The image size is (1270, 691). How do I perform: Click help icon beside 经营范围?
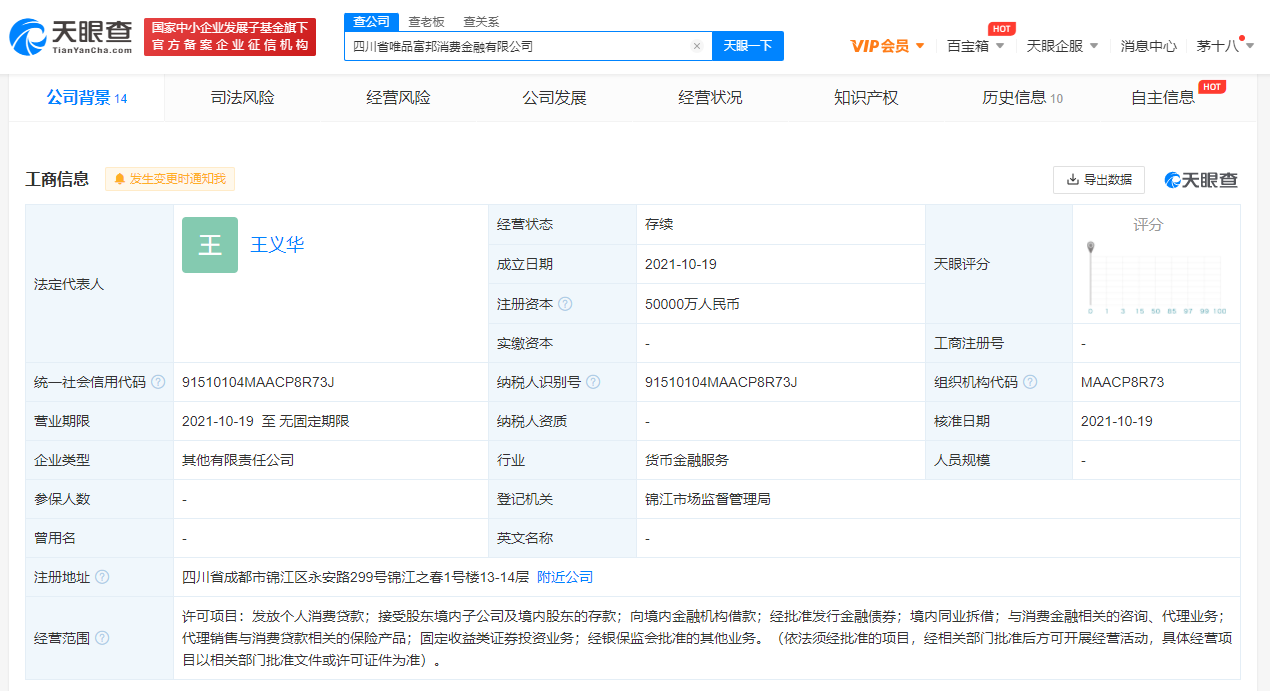[x=102, y=638]
